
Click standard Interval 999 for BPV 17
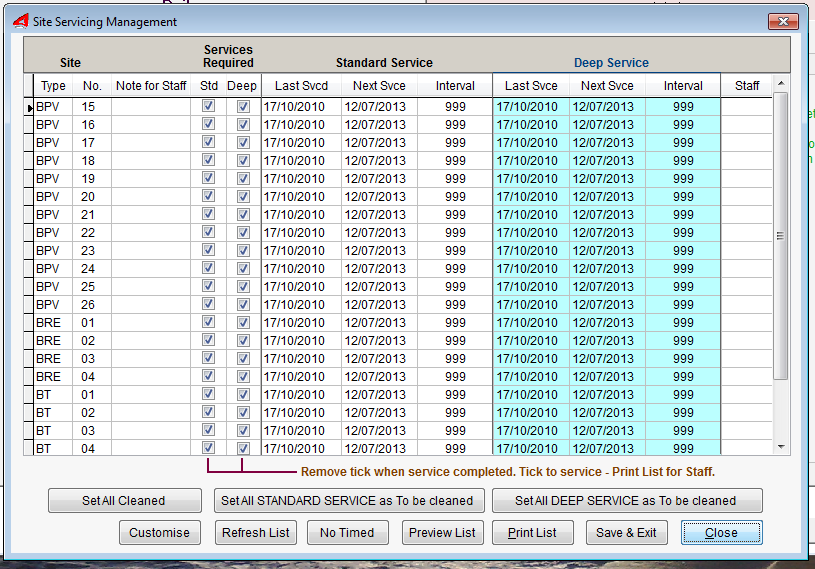click(455, 142)
